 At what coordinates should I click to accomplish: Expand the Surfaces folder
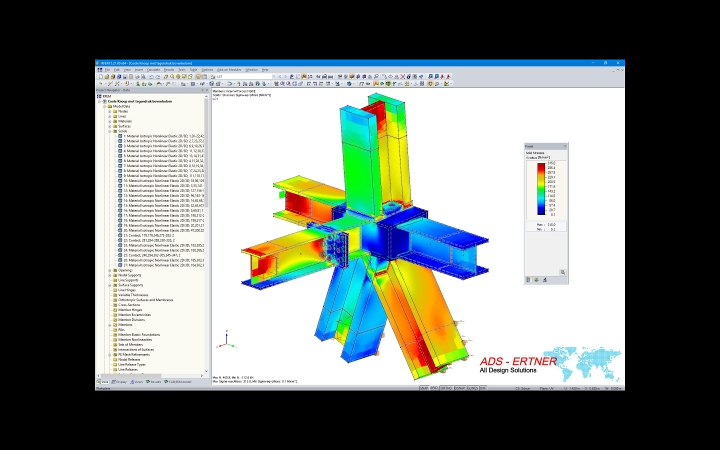click(x=110, y=126)
